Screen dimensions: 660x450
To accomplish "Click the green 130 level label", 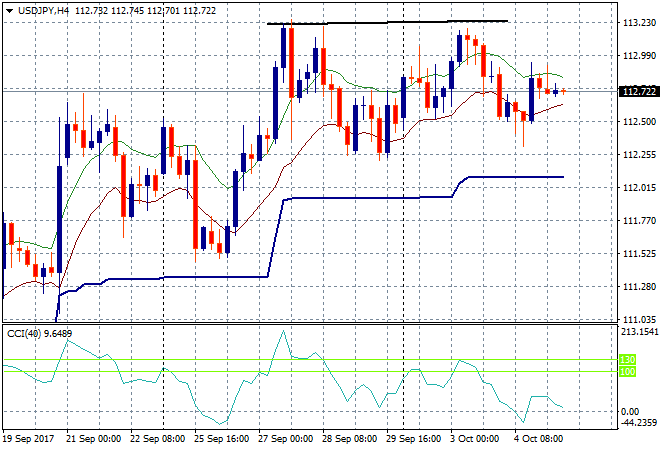I will pyautogui.click(x=627, y=360).
